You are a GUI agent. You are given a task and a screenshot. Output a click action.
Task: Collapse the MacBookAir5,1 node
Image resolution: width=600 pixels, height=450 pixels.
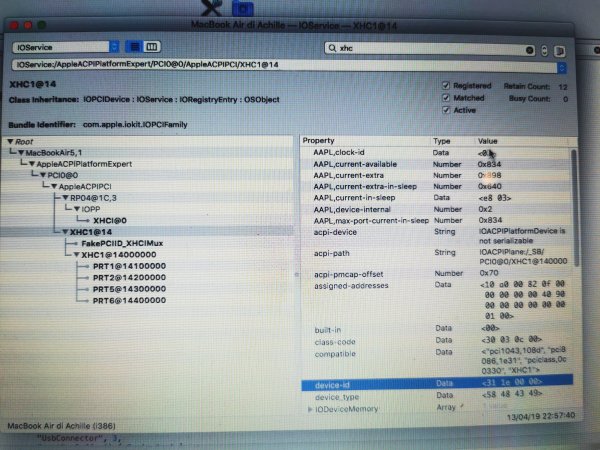pyautogui.click(x=21, y=153)
